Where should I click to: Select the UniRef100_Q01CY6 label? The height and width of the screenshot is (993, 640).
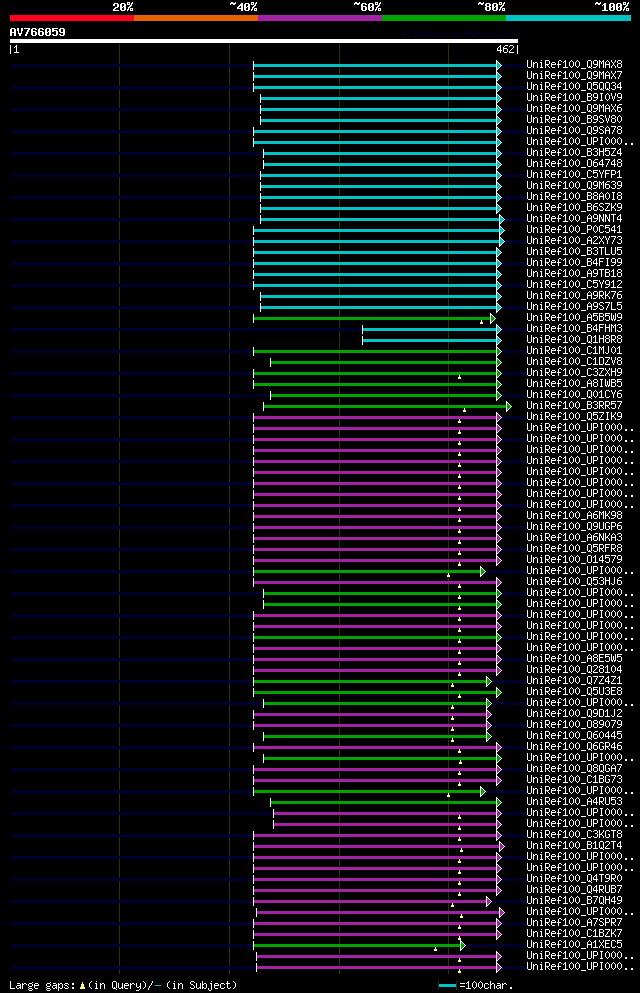pyautogui.click(x=574, y=395)
